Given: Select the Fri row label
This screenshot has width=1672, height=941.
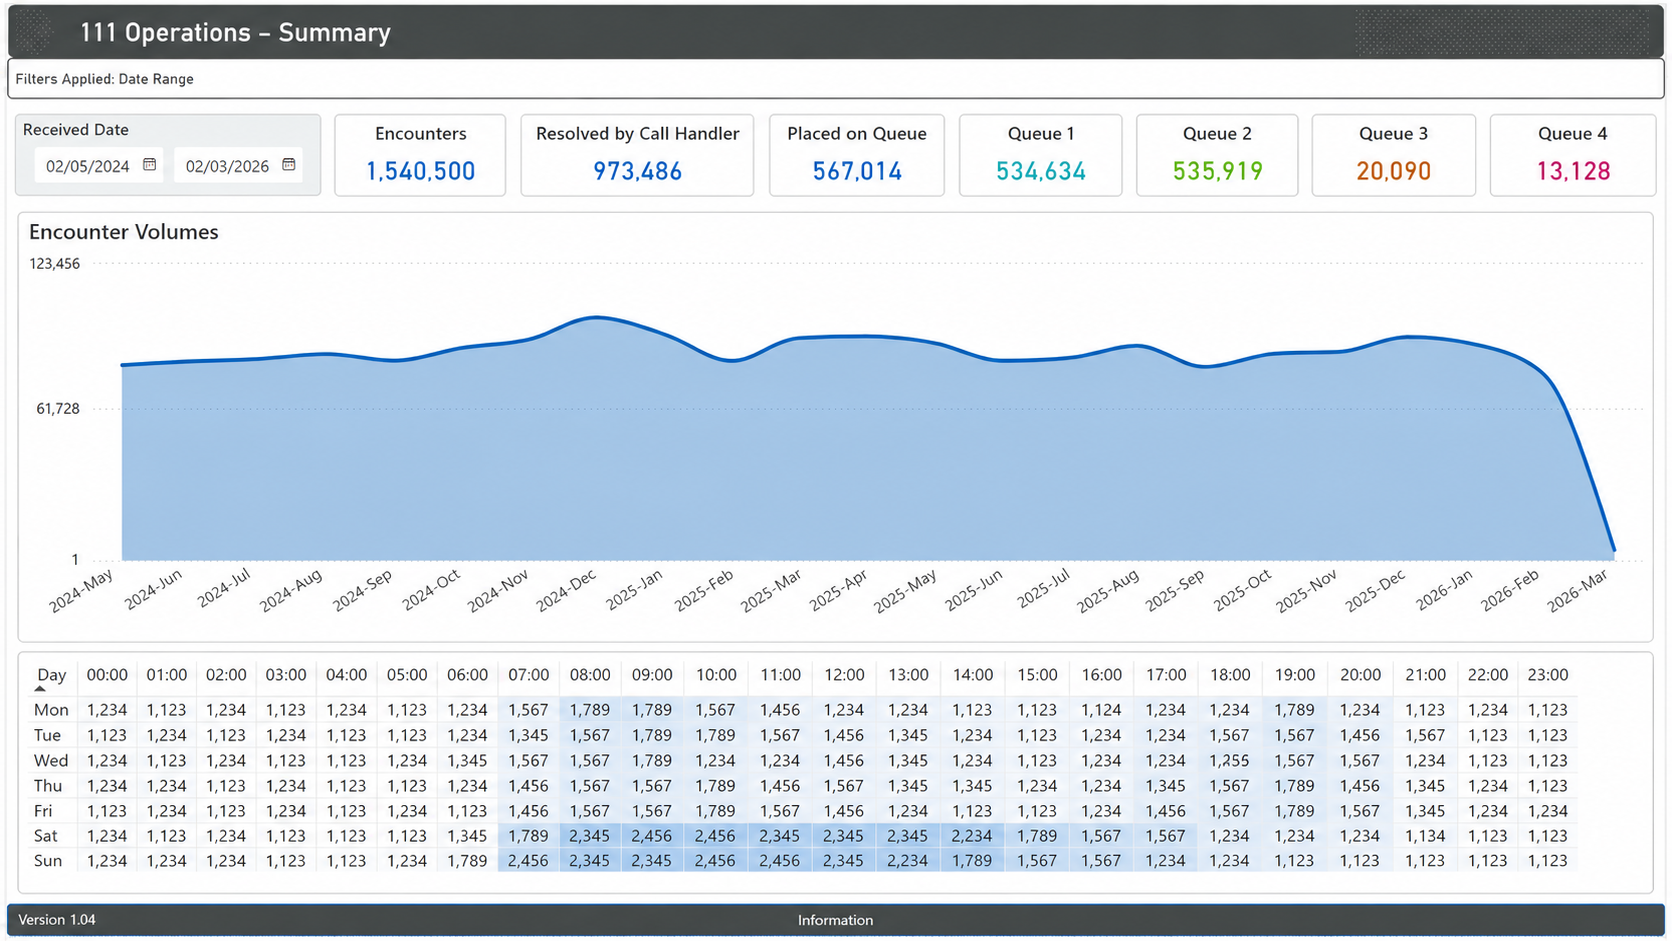Looking at the screenshot, I should coord(43,811).
